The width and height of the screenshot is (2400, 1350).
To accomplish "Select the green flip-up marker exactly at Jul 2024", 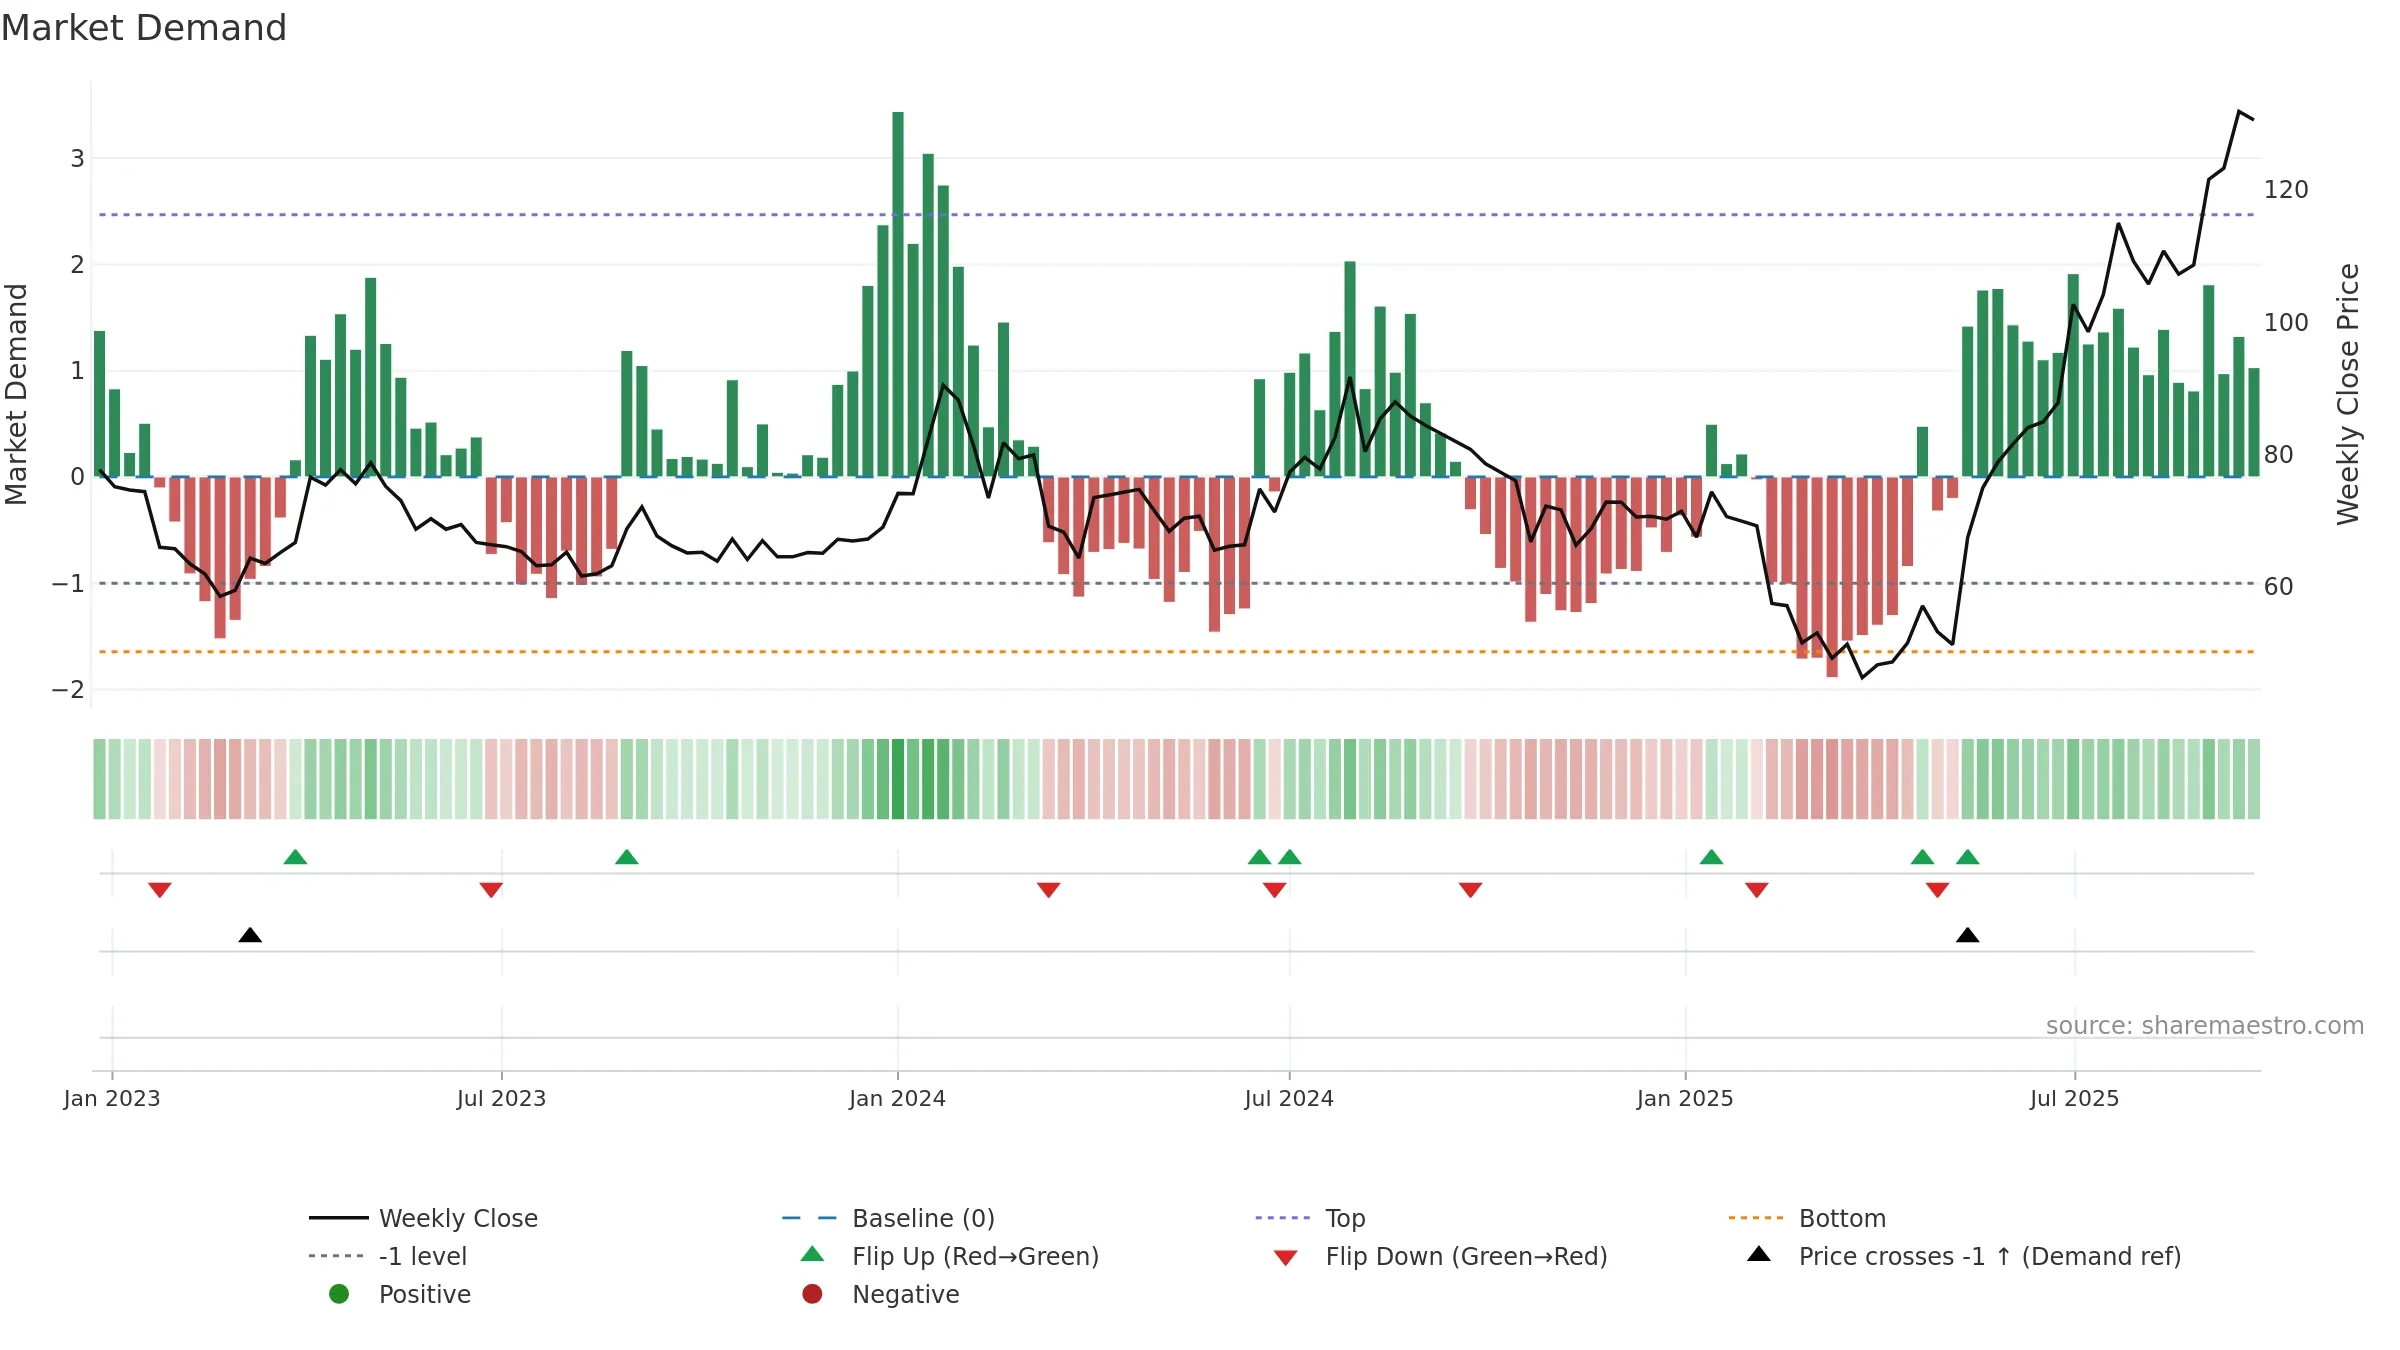I will tap(1290, 857).
